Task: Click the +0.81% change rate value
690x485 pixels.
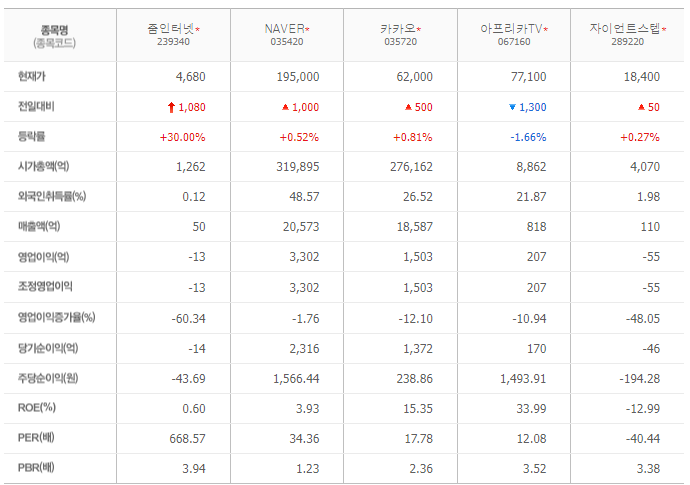Action: [413, 137]
